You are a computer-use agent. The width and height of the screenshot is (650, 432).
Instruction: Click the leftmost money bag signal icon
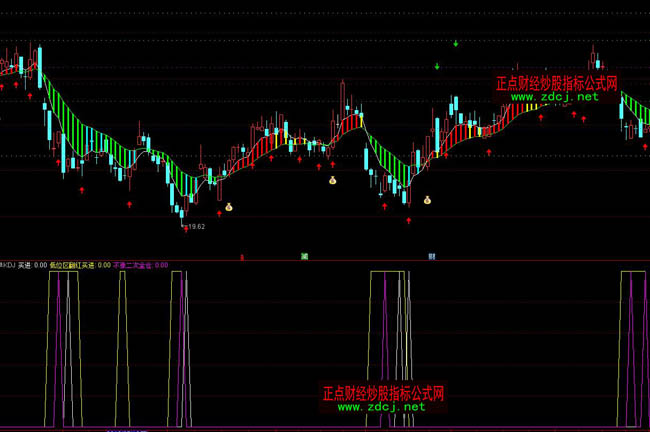228,207
